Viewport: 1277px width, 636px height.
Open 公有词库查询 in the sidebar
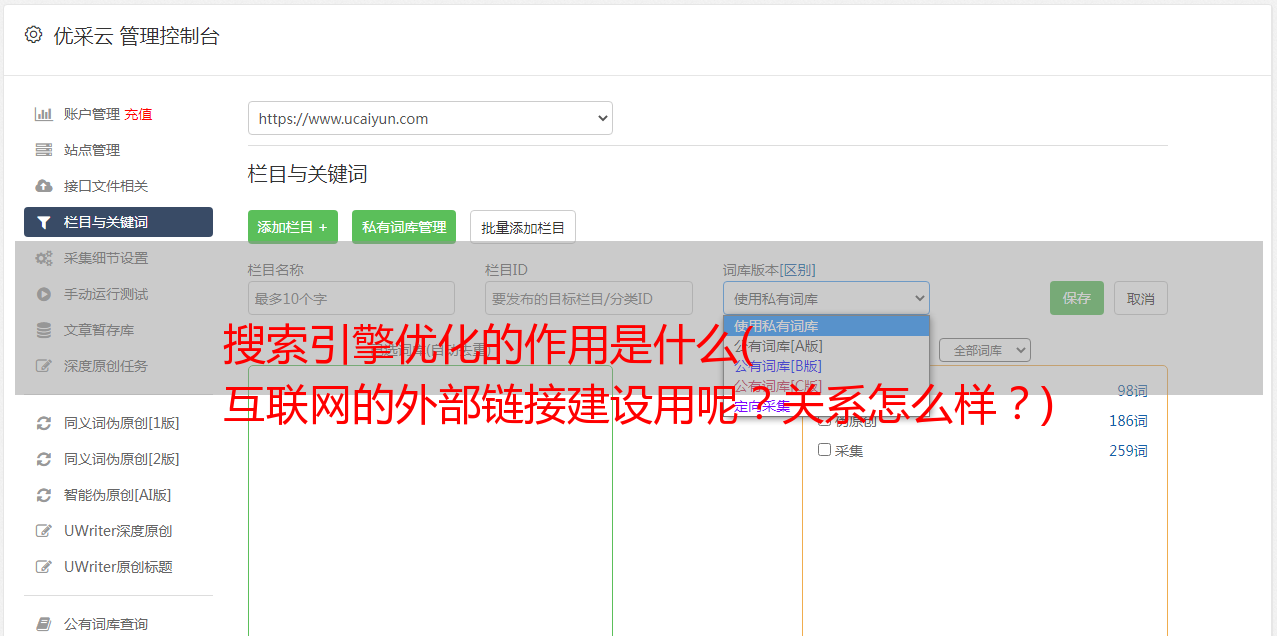coord(106,624)
